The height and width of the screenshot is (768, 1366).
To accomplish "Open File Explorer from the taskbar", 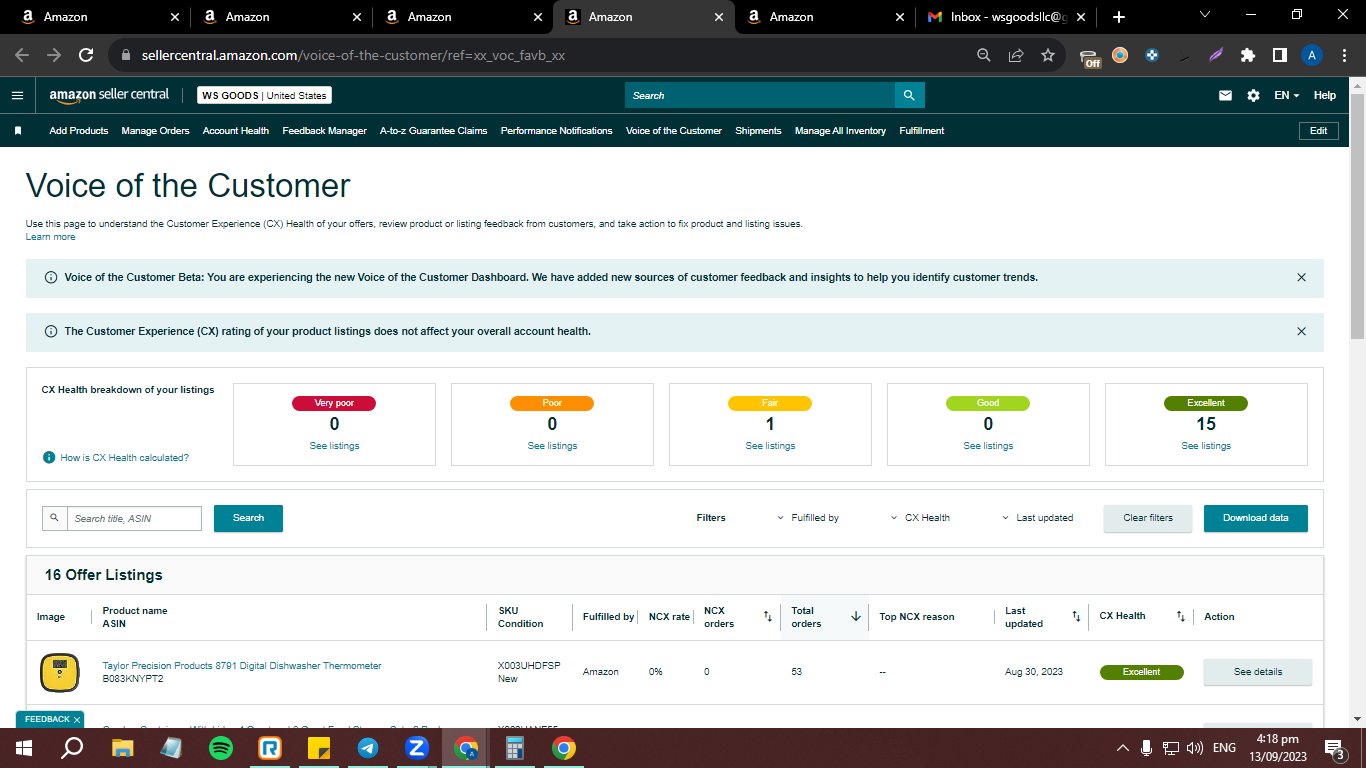I will [123, 748].
